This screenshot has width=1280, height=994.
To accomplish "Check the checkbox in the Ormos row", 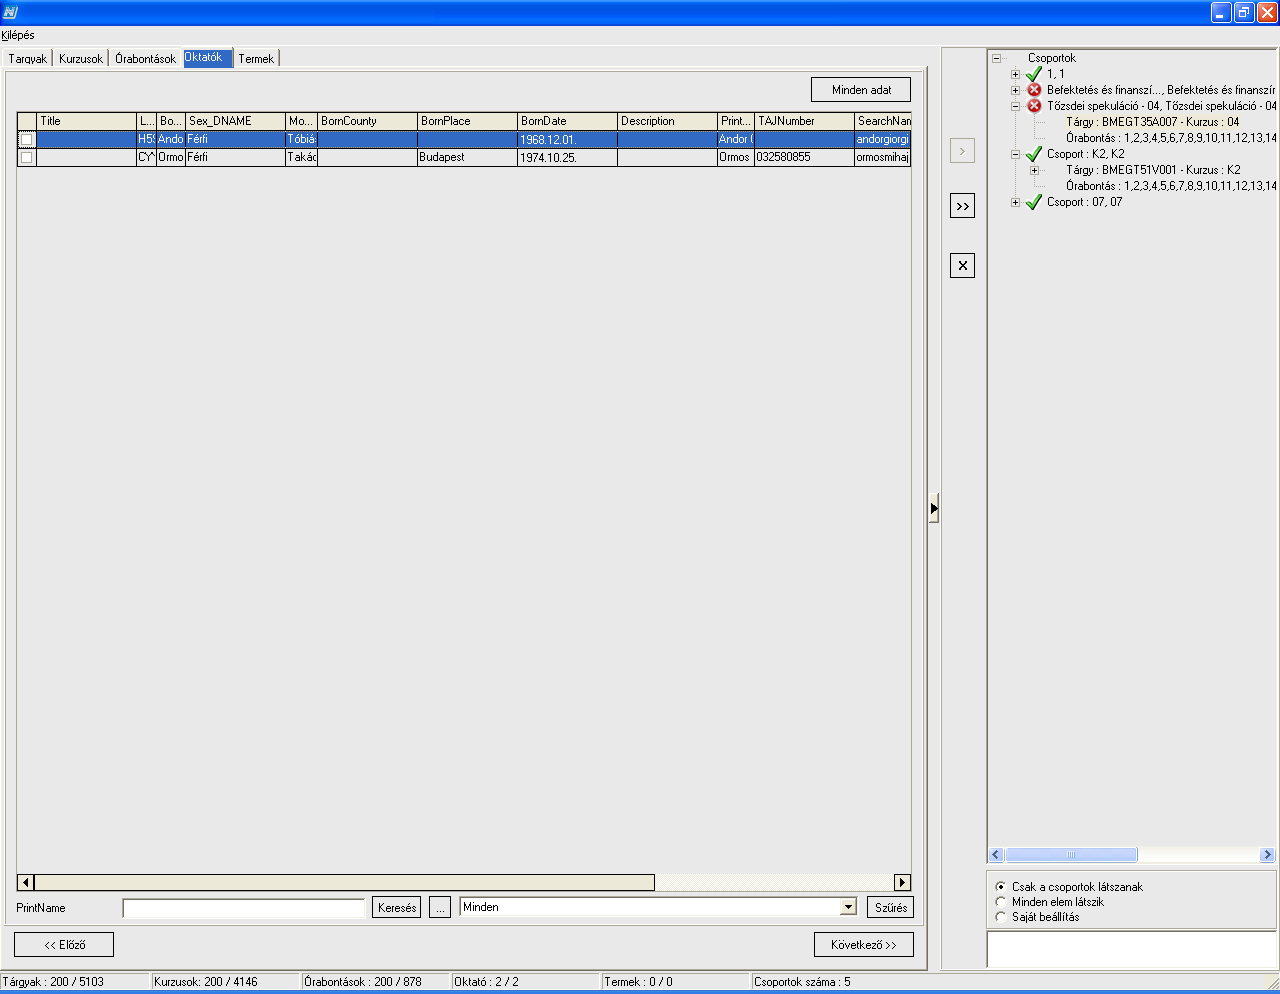I will 26,157.
